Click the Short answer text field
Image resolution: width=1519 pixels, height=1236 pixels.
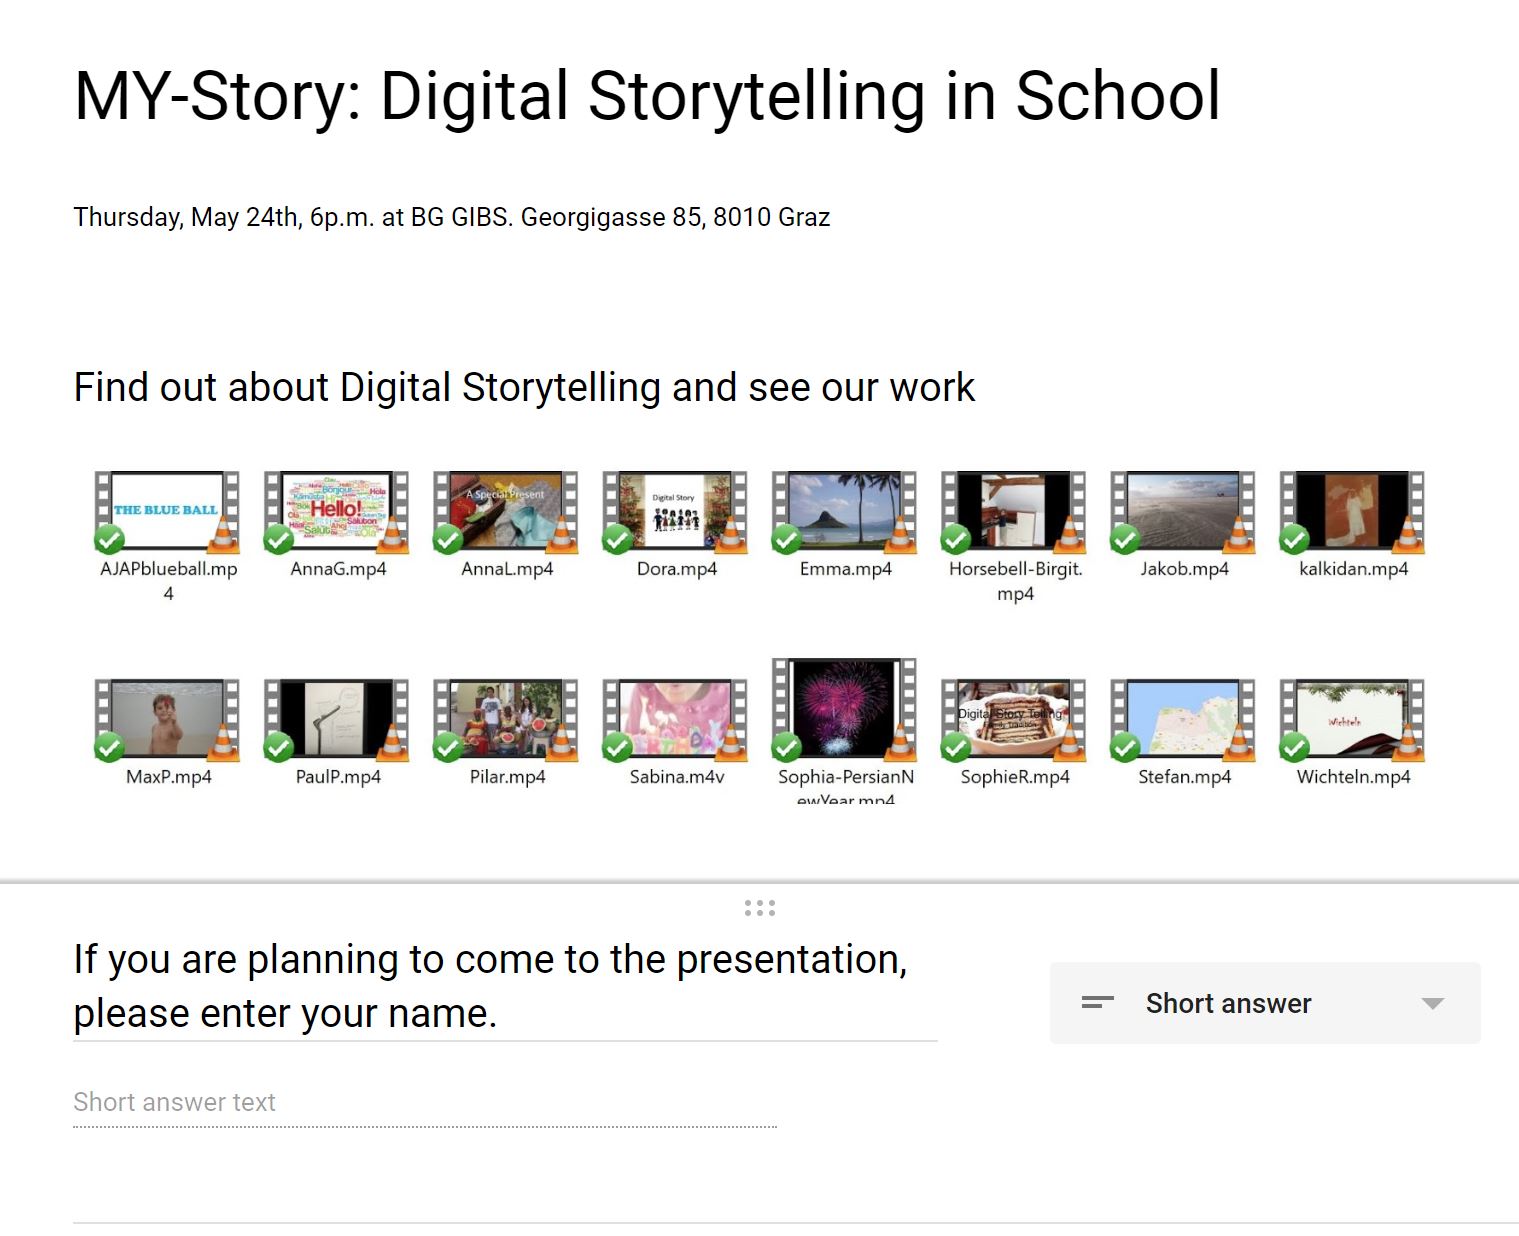point(424,1102)
